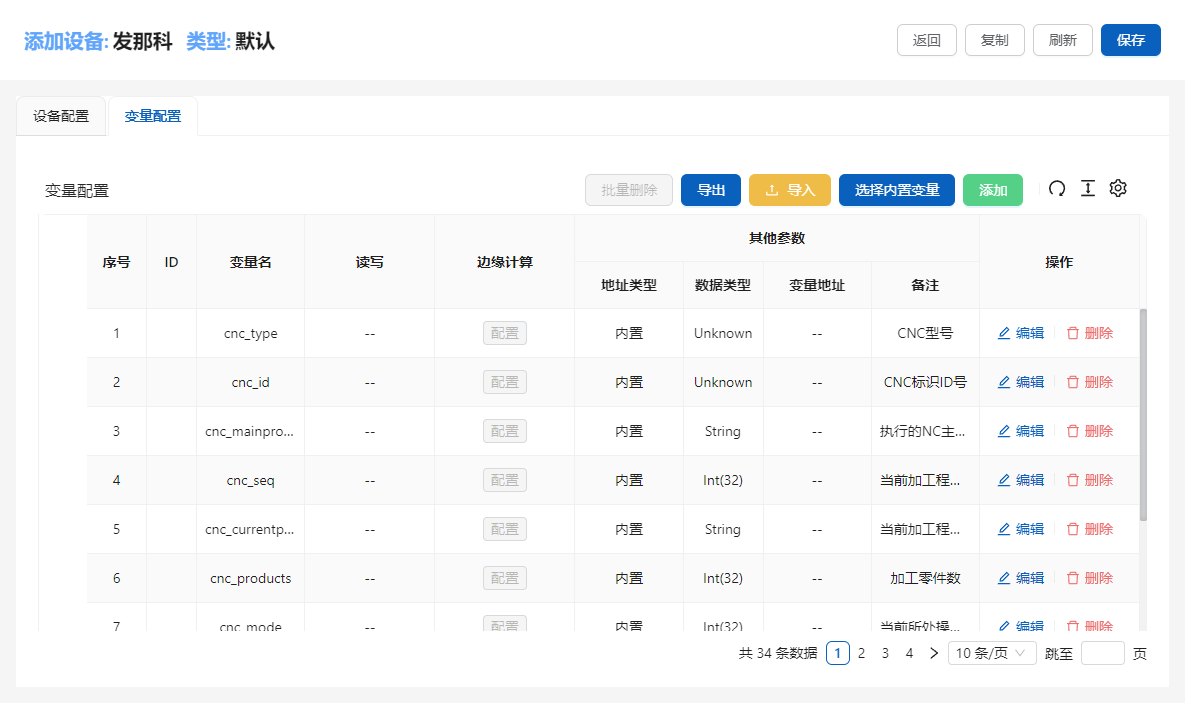
Task: Click the 跳至 page number input field
Action: [1103, 653]
